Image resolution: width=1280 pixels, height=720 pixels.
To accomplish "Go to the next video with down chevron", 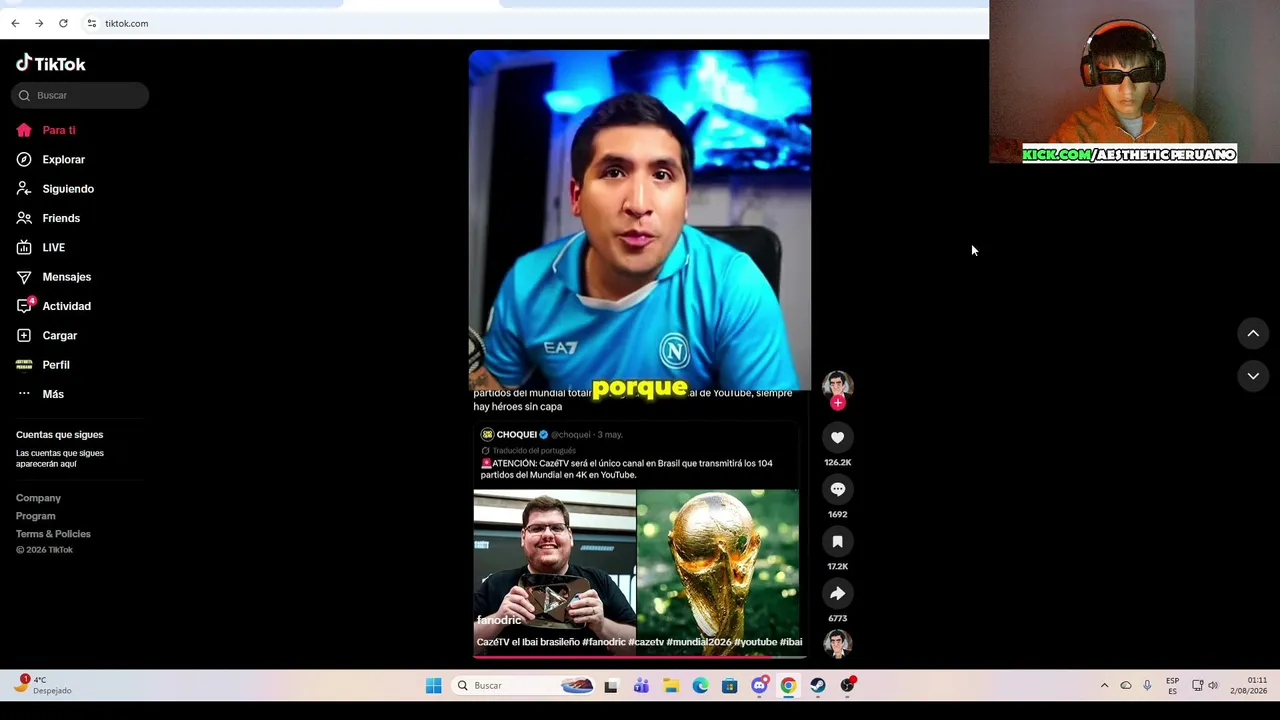I will (1253, 376).
